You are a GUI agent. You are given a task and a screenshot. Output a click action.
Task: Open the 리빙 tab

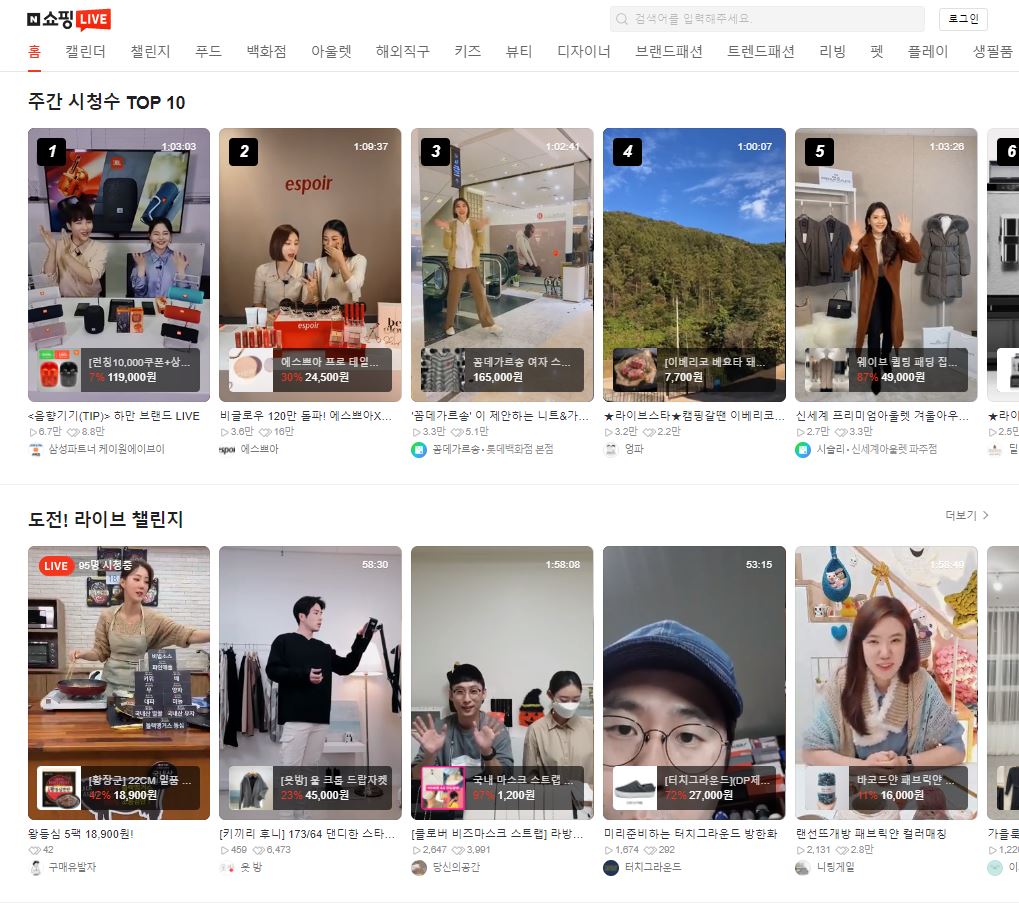coord(832,51)
